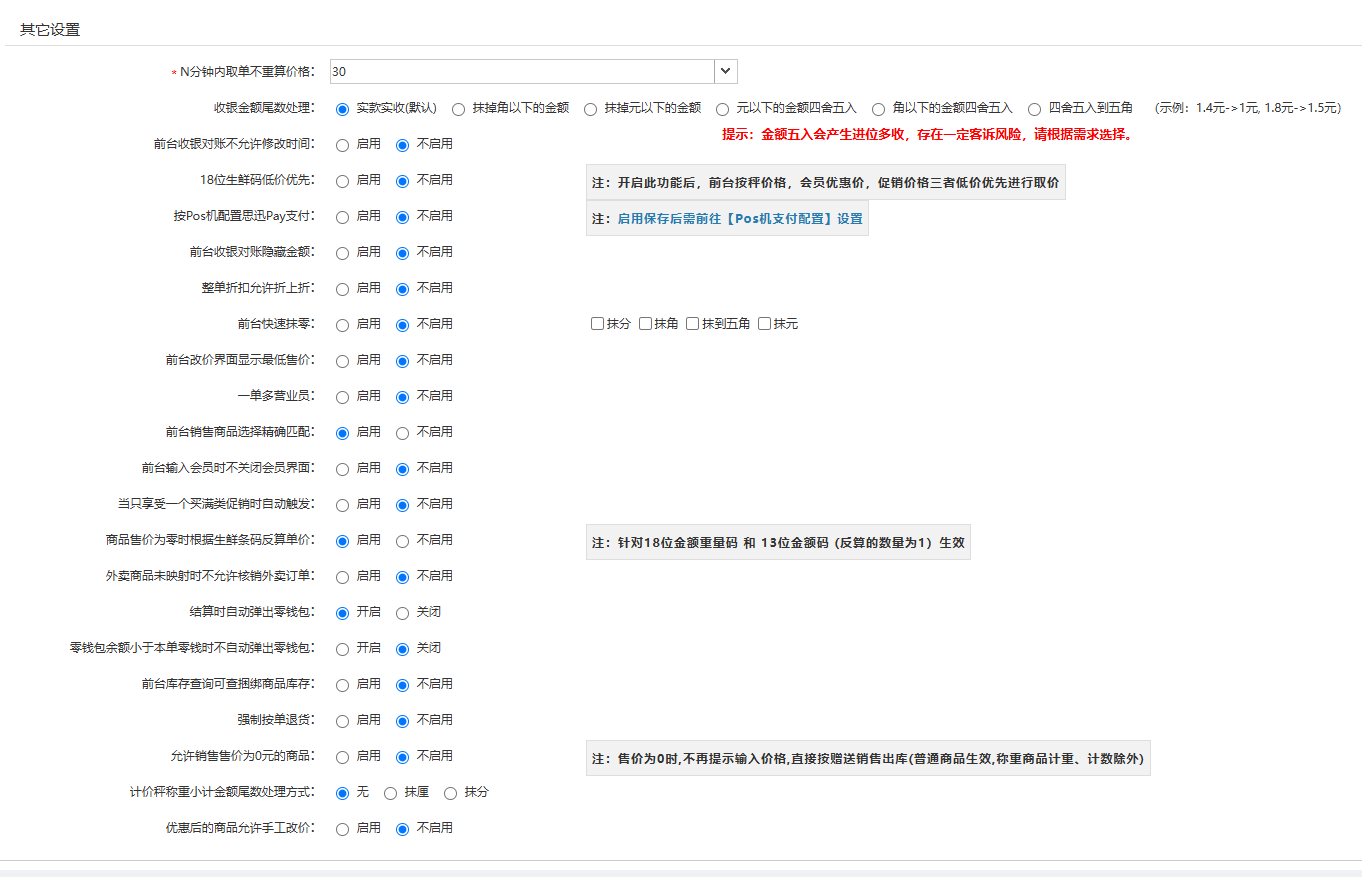Open the N分钟内取单不重算价格 dropdown arrow
Screen dimensions: 1362x877
tap(726, 72)
